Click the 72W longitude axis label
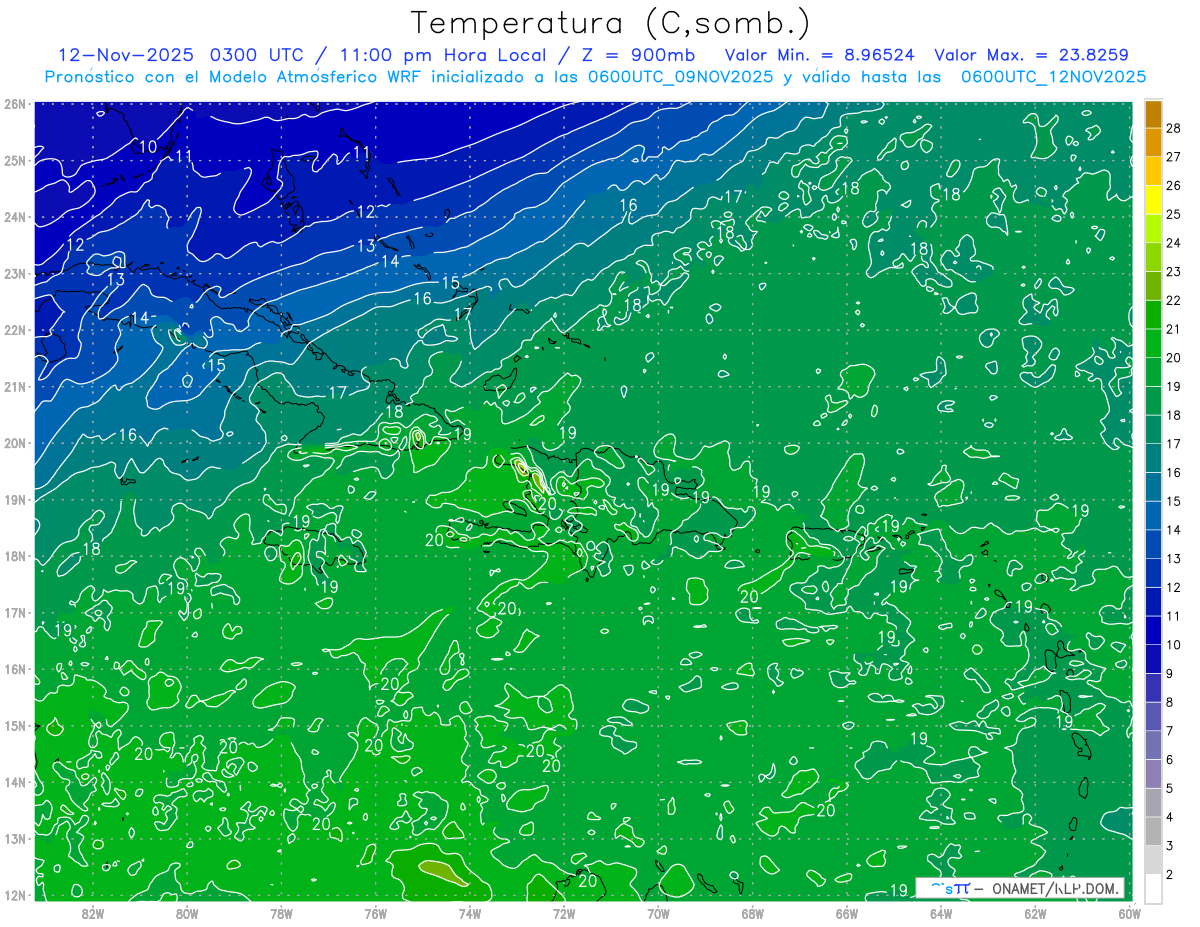This screenshot has width=1200, height=927. (564, 912)
